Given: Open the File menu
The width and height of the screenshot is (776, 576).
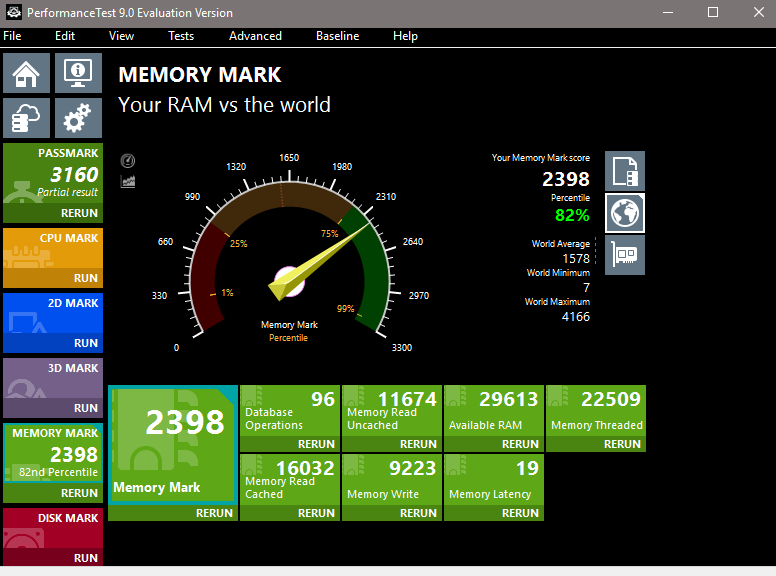Looking at the screenshot, I should [12, 36].
